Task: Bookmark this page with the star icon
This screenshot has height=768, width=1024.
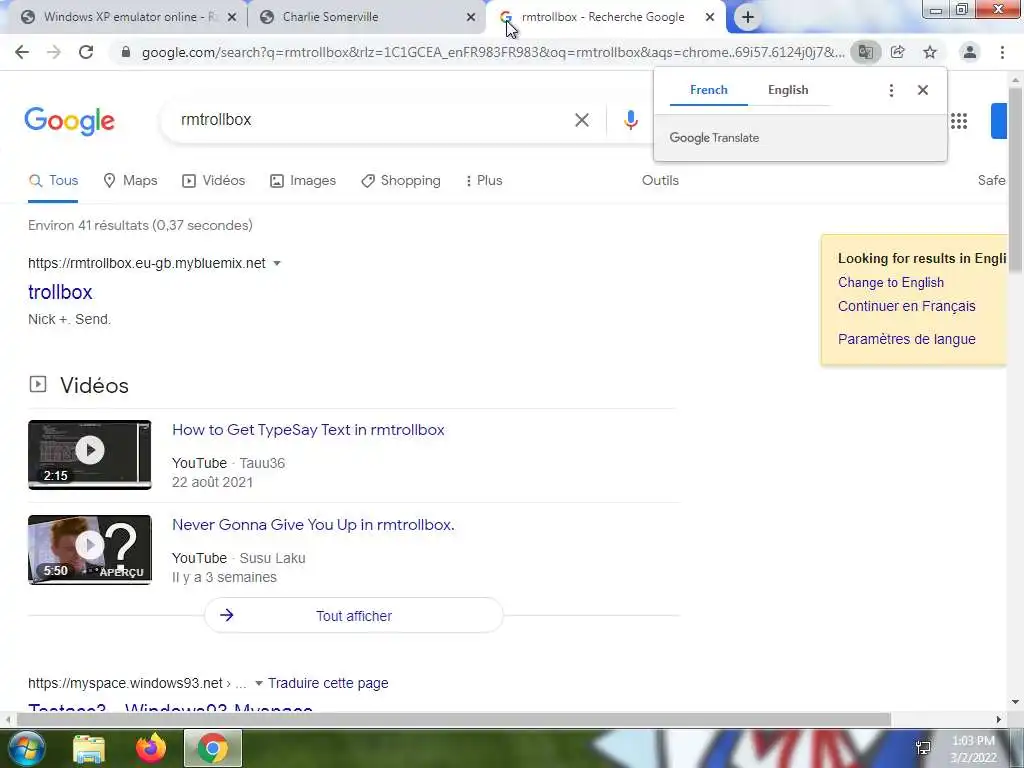Action: [930, 52]
